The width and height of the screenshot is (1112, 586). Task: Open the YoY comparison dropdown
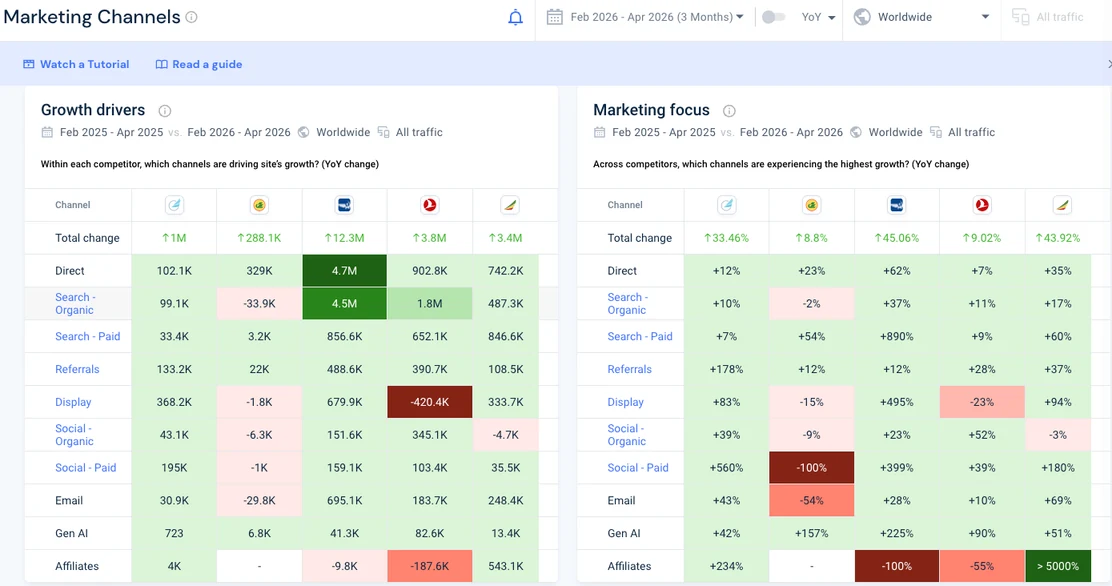tap(818, 17)
